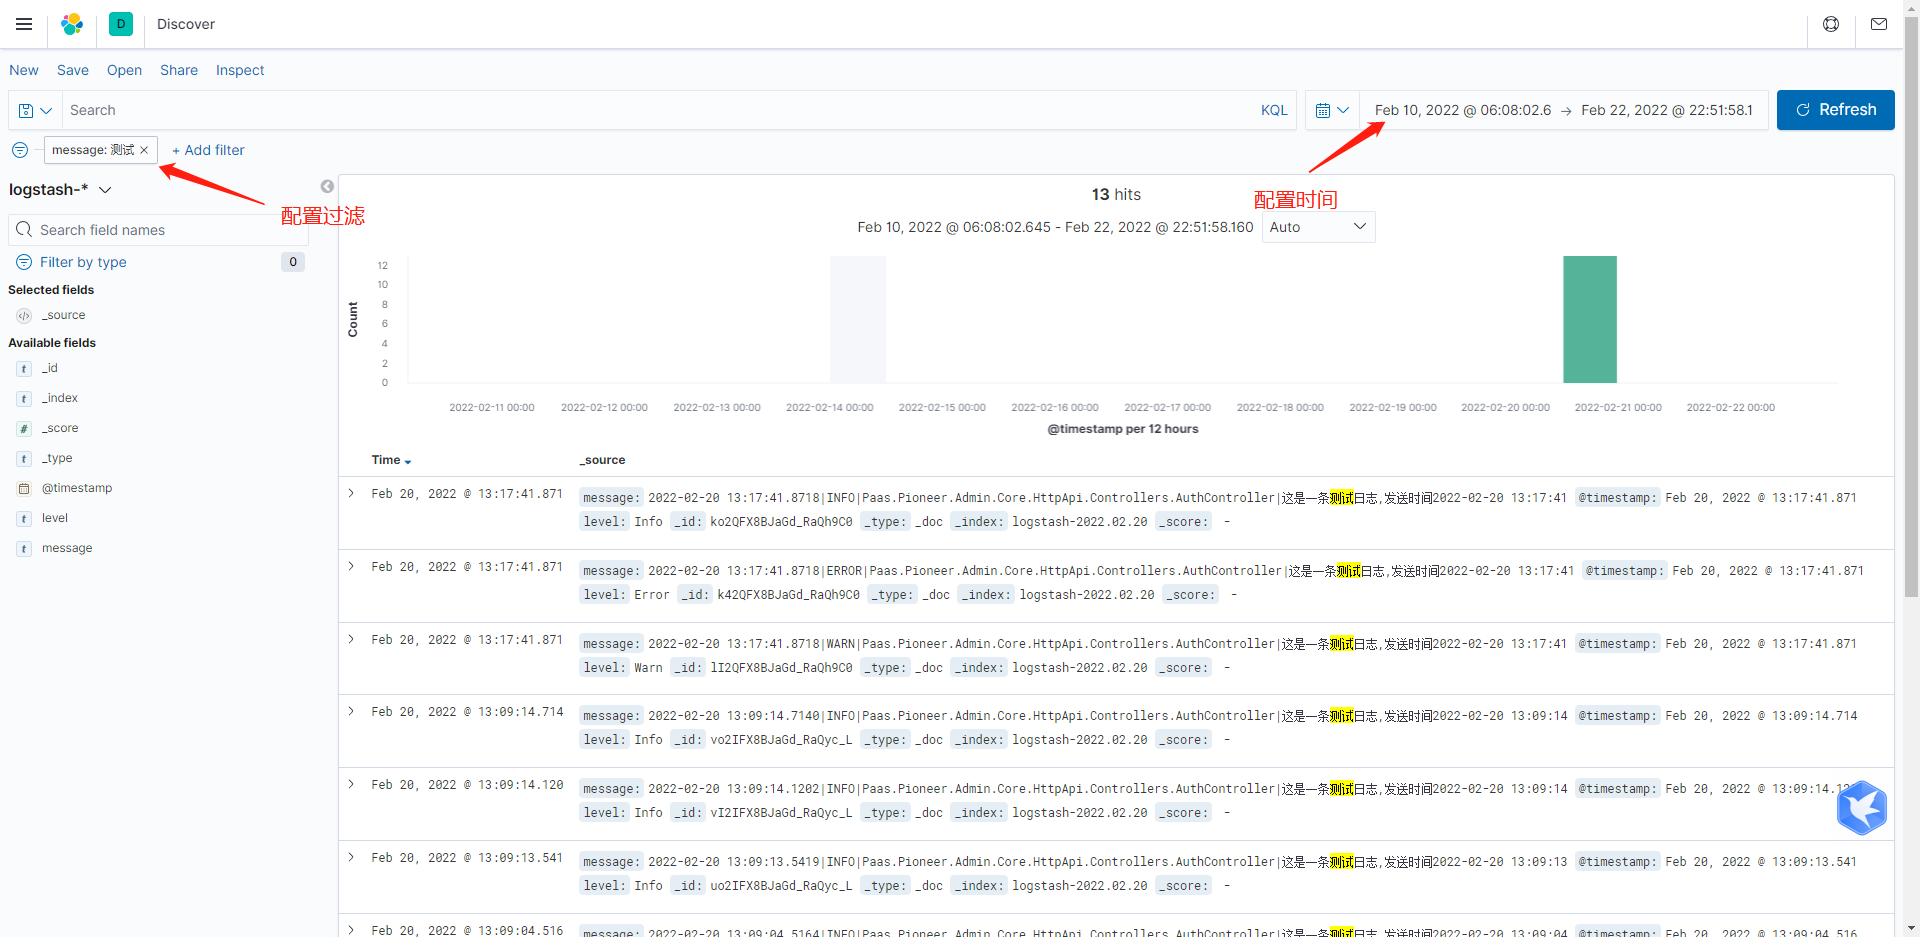Click the Add filter link
The width and height of the screenshot is (1920, 937).
click(x=208, y=150)
